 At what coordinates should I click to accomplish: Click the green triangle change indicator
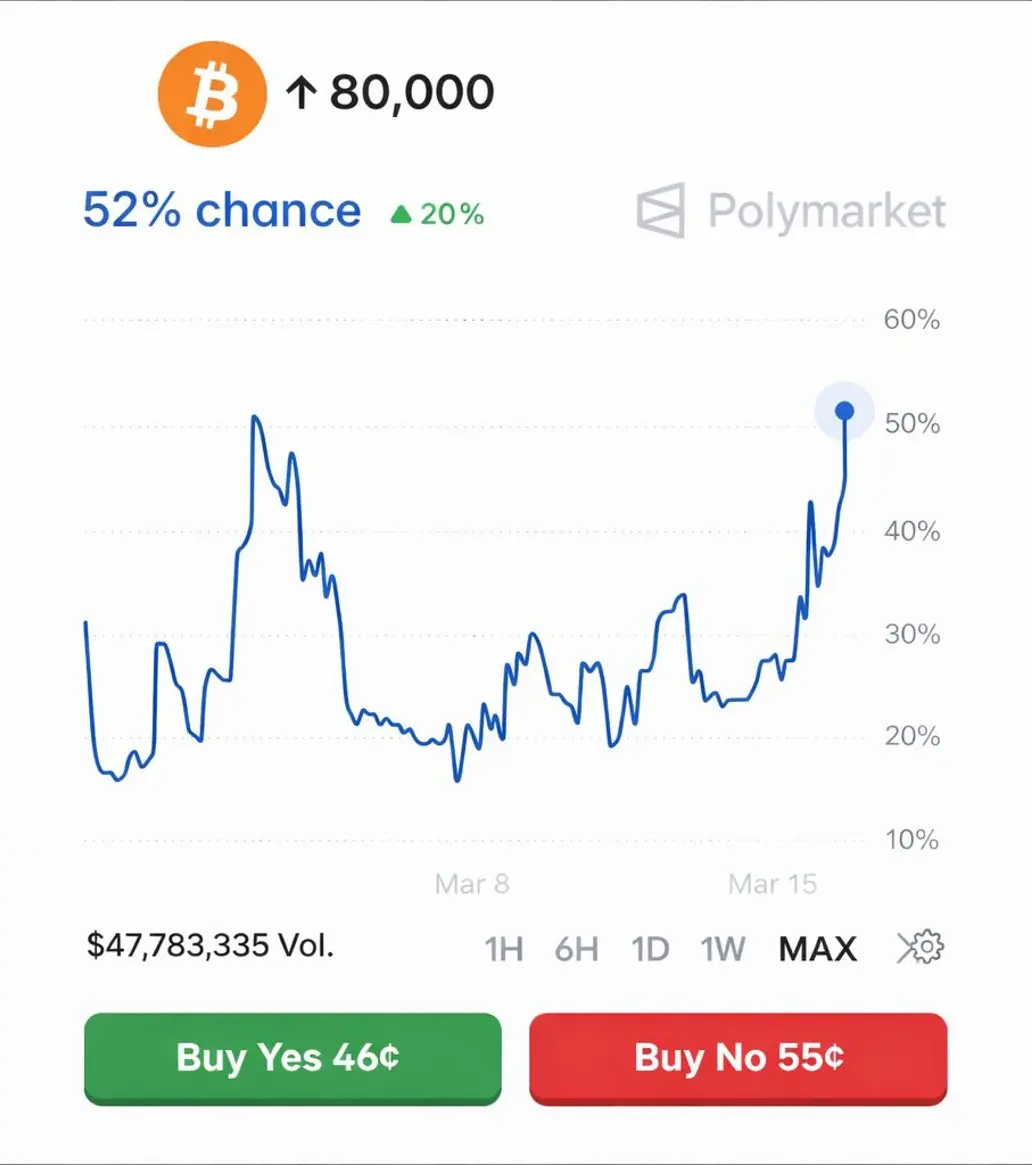click(x=400, y=215)
